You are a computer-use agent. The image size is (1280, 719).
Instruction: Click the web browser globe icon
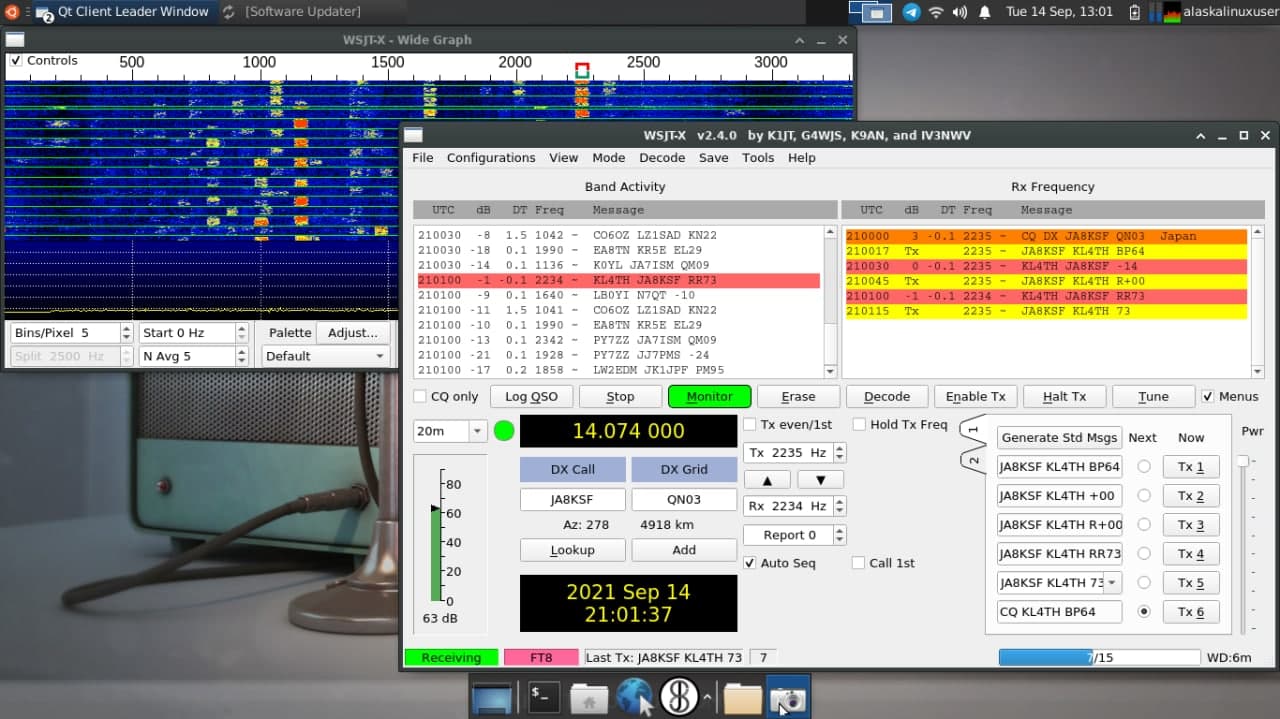click(x=634, y=696)
